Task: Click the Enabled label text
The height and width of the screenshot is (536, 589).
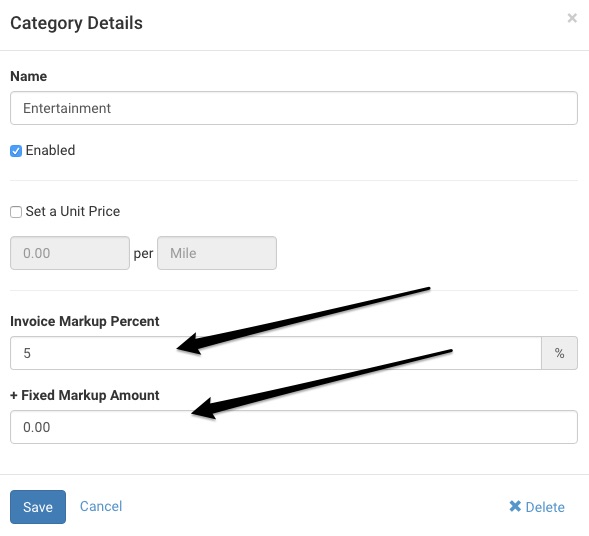Action: coord(50,150)
